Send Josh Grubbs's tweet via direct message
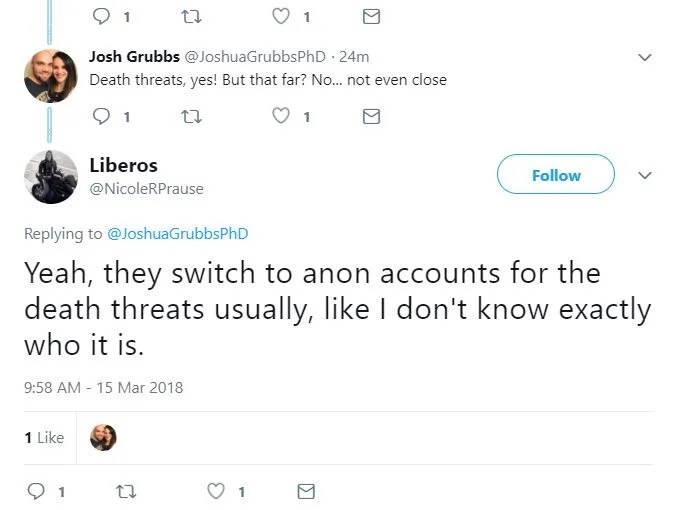Image resolution: width=673 pixels, height=510 pixels. (371, 116)
